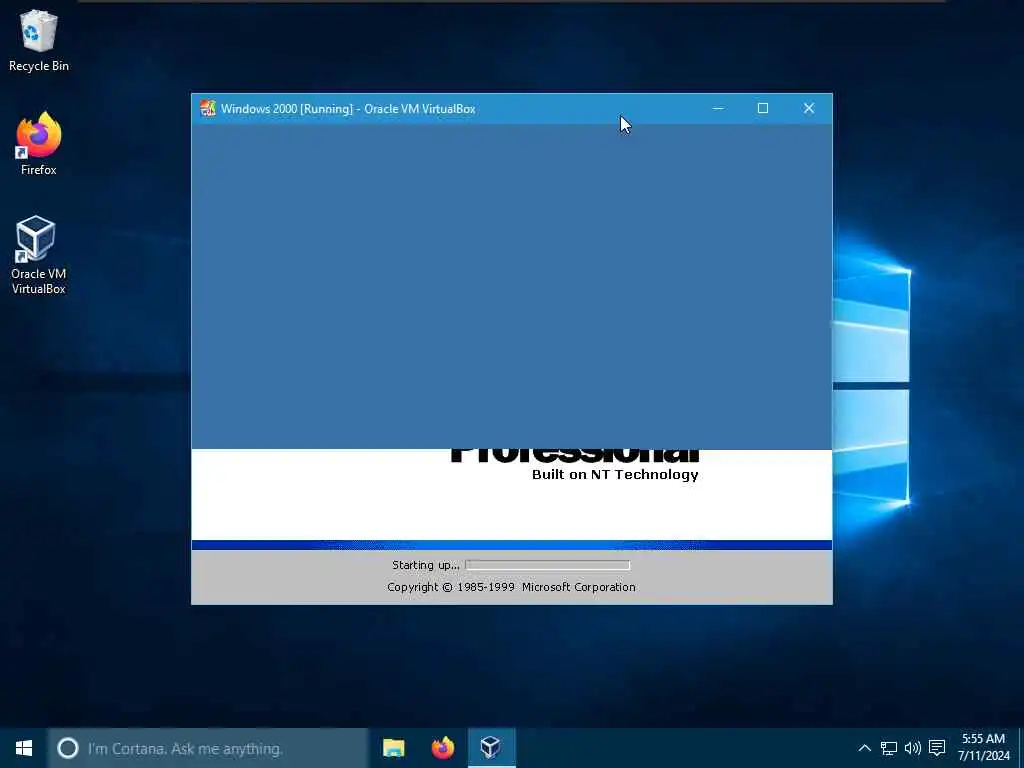Select the Oracle VM VirtualBox desktop shortcut
1024x768 pixels.
click(38, 255)
